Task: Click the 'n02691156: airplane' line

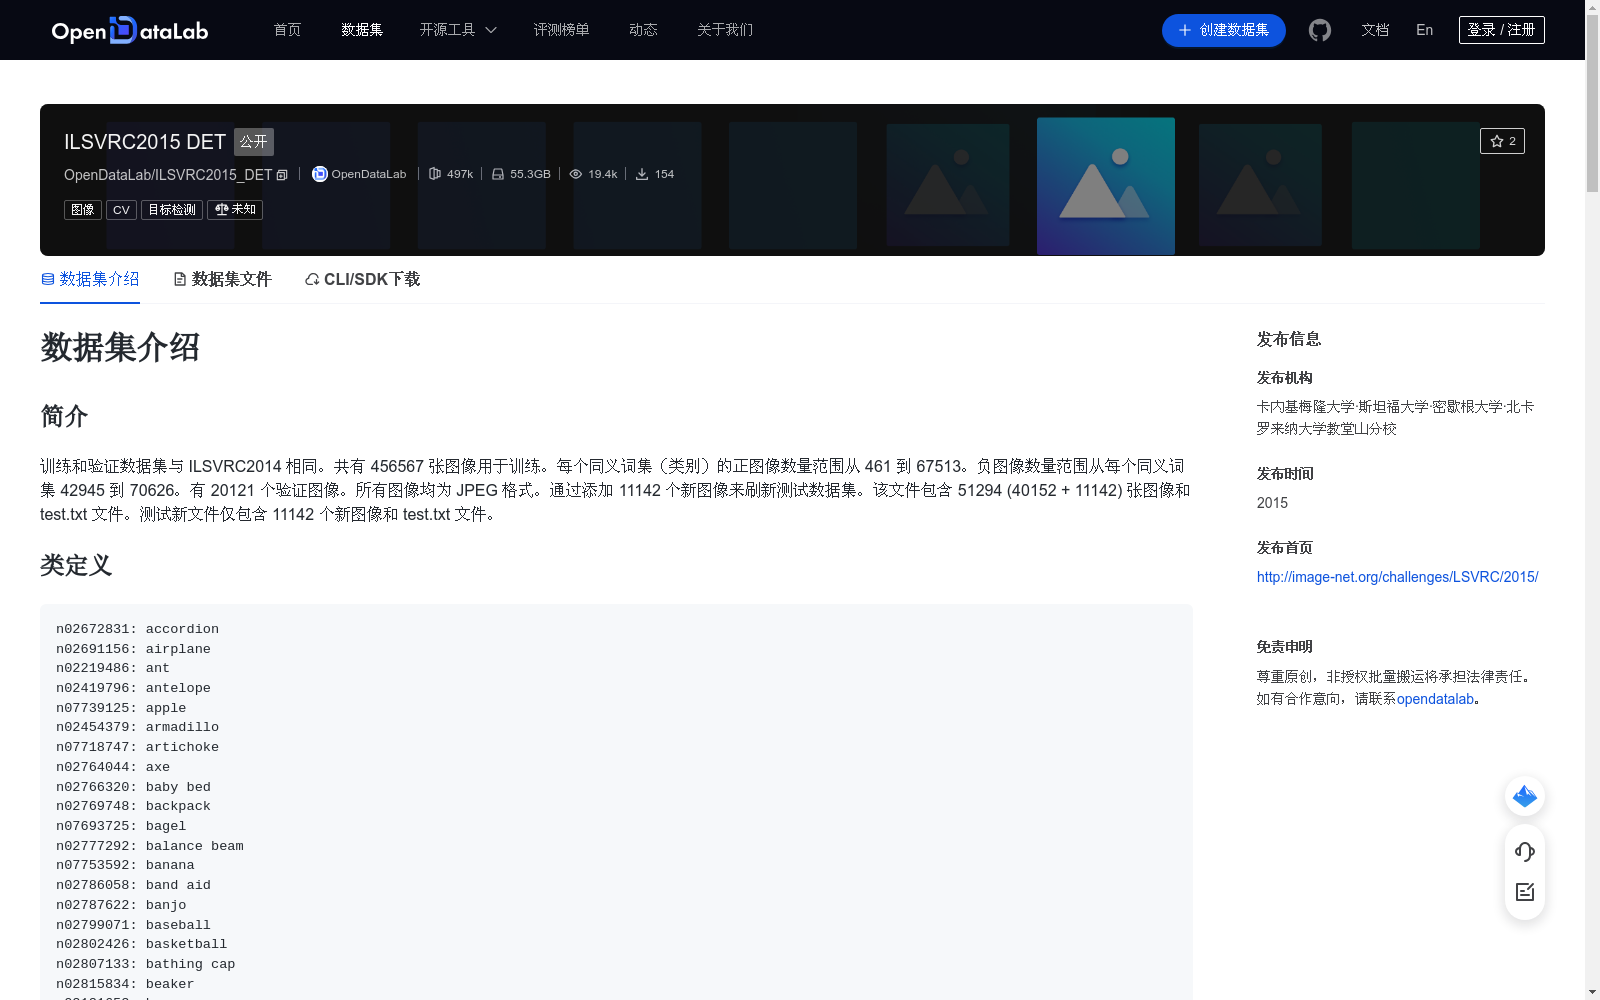Action: [133, 649]
